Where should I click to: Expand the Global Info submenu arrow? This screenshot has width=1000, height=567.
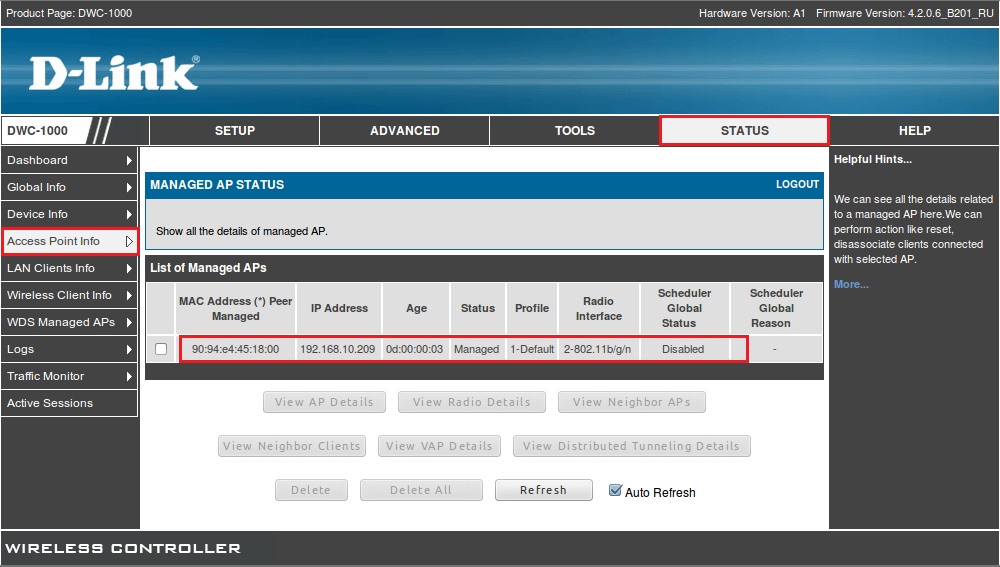click(129, 187)
